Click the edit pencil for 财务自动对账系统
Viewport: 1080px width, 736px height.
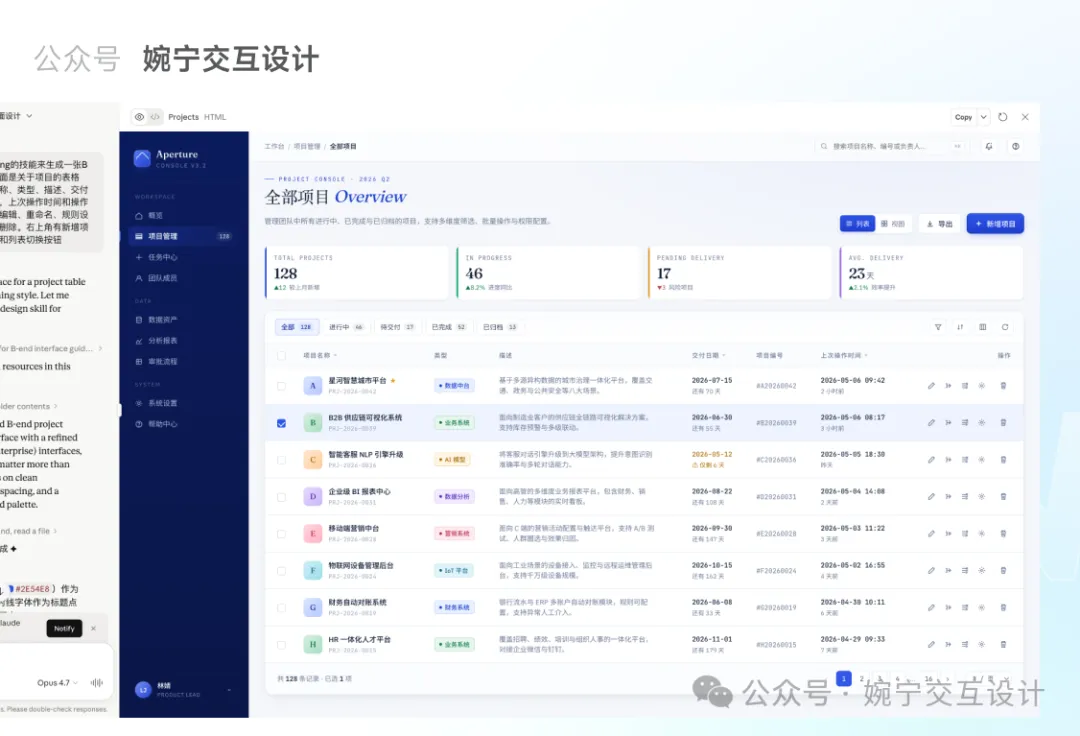pyautogui.click(x=931, y=607)
